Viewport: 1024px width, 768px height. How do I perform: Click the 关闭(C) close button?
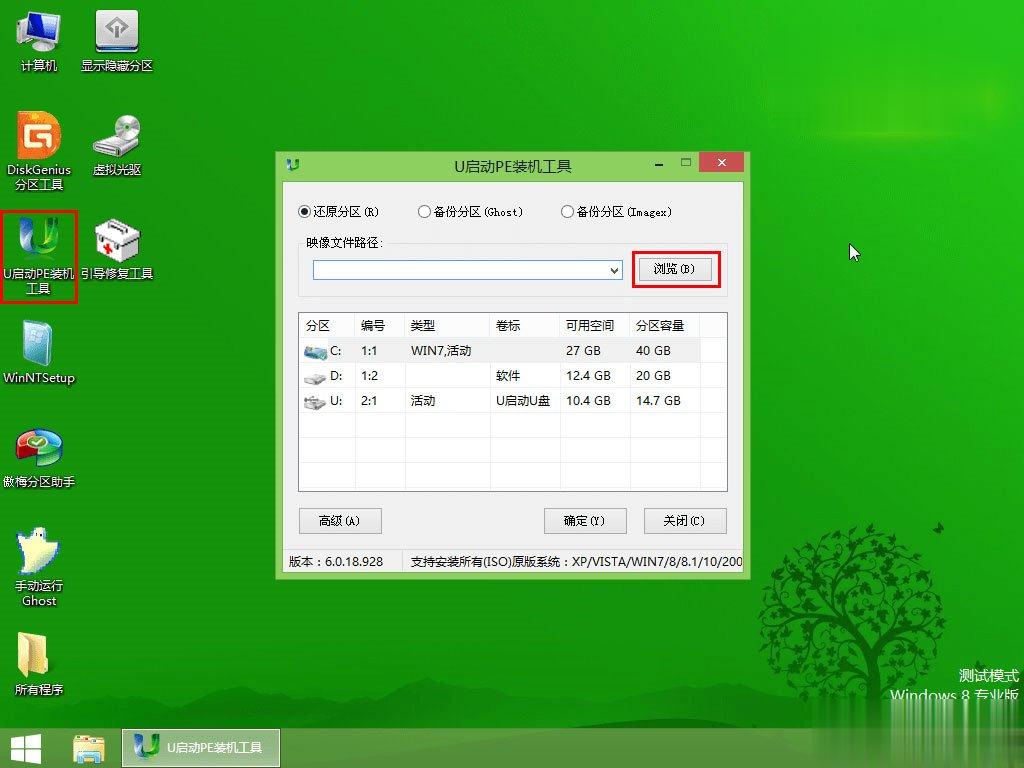click(x=684, y=520)
